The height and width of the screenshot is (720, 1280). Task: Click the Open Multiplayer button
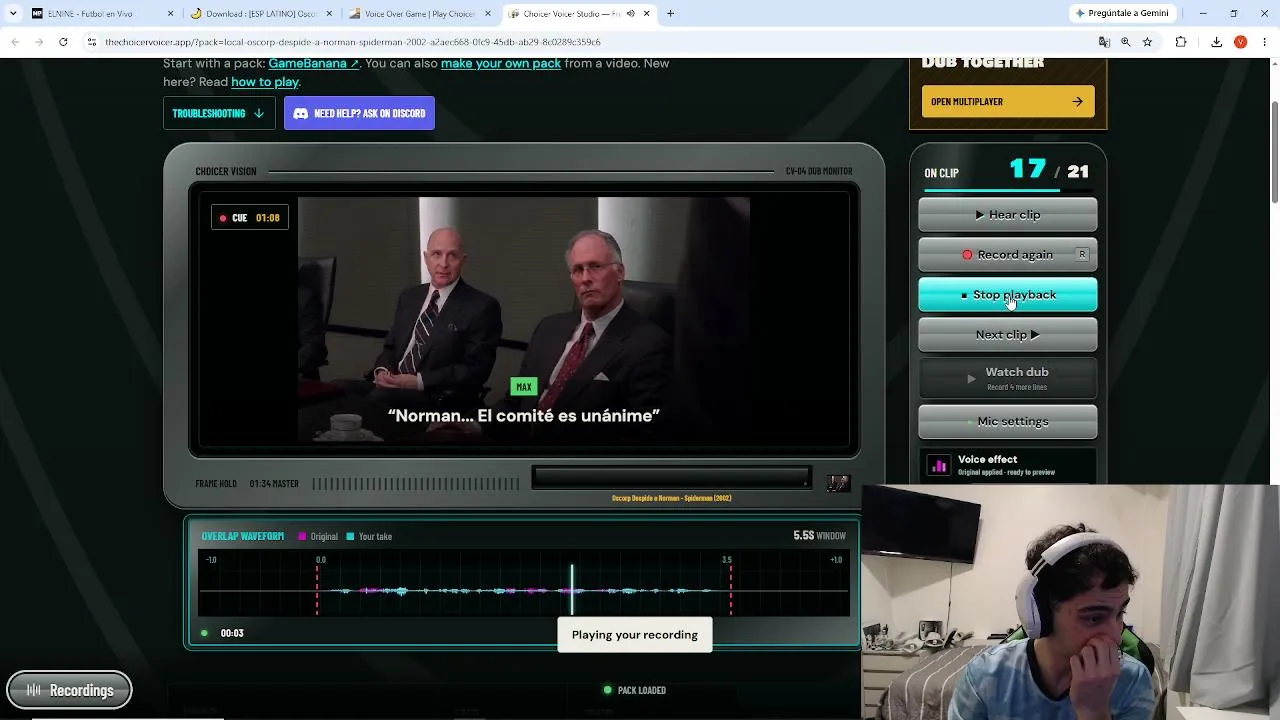1008,101
